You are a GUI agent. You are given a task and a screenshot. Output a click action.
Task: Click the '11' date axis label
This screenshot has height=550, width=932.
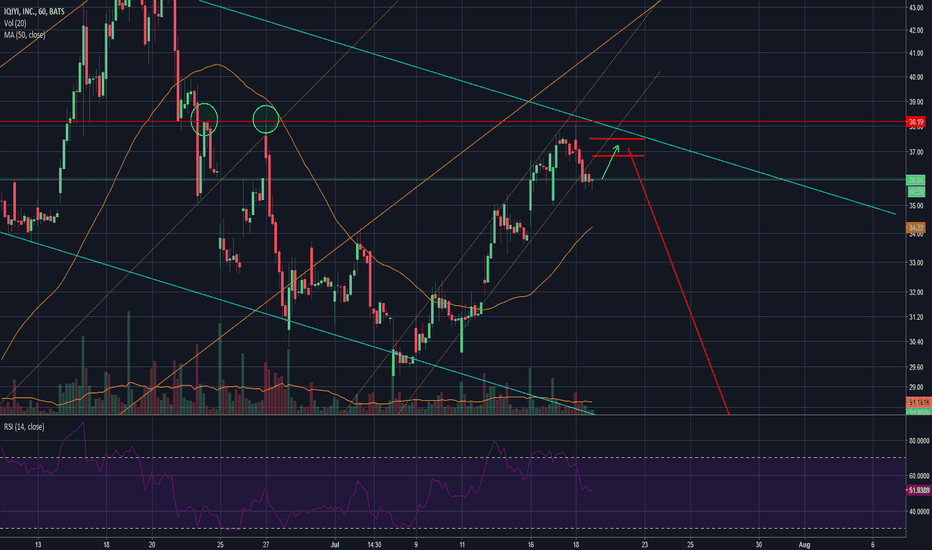(x=462, y=544)
